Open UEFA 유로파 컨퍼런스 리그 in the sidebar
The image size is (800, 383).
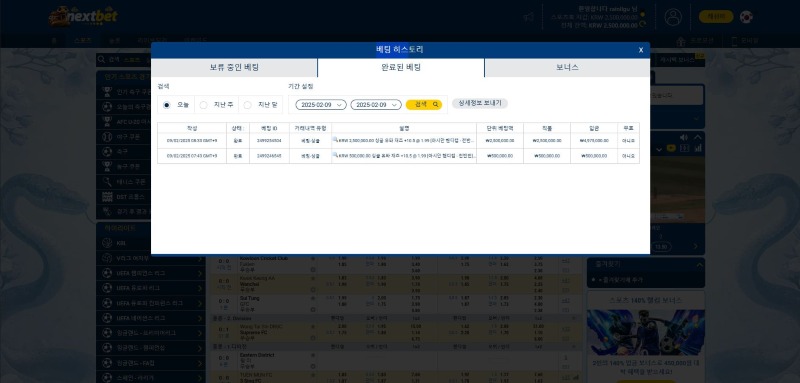pos(150,303)
